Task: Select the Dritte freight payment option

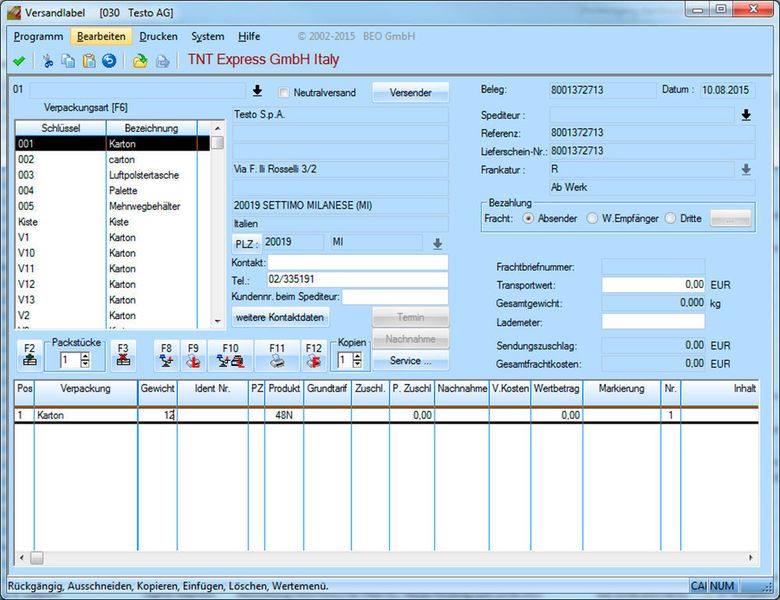Action: click(x=671, y=218)
